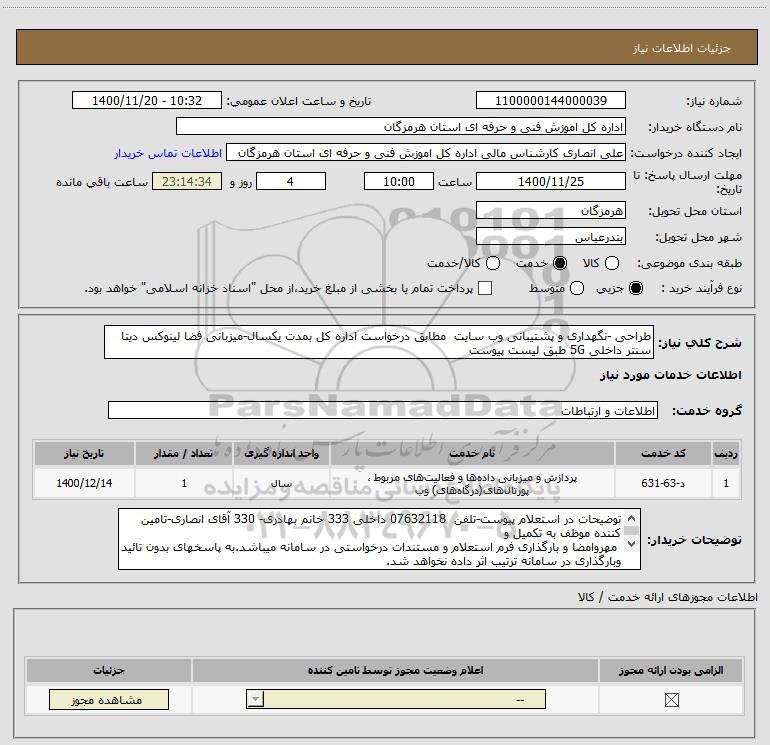Select the کالا radio button

612,264
